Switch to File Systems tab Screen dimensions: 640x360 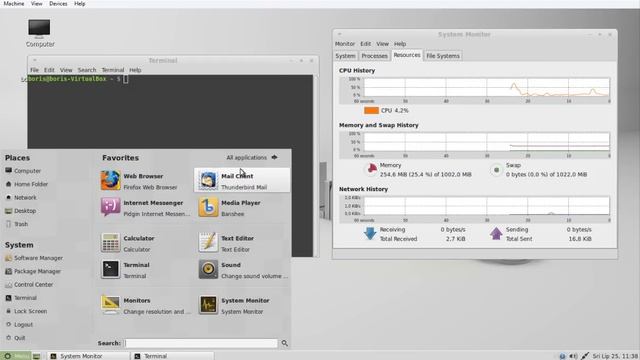coord(443,56)
